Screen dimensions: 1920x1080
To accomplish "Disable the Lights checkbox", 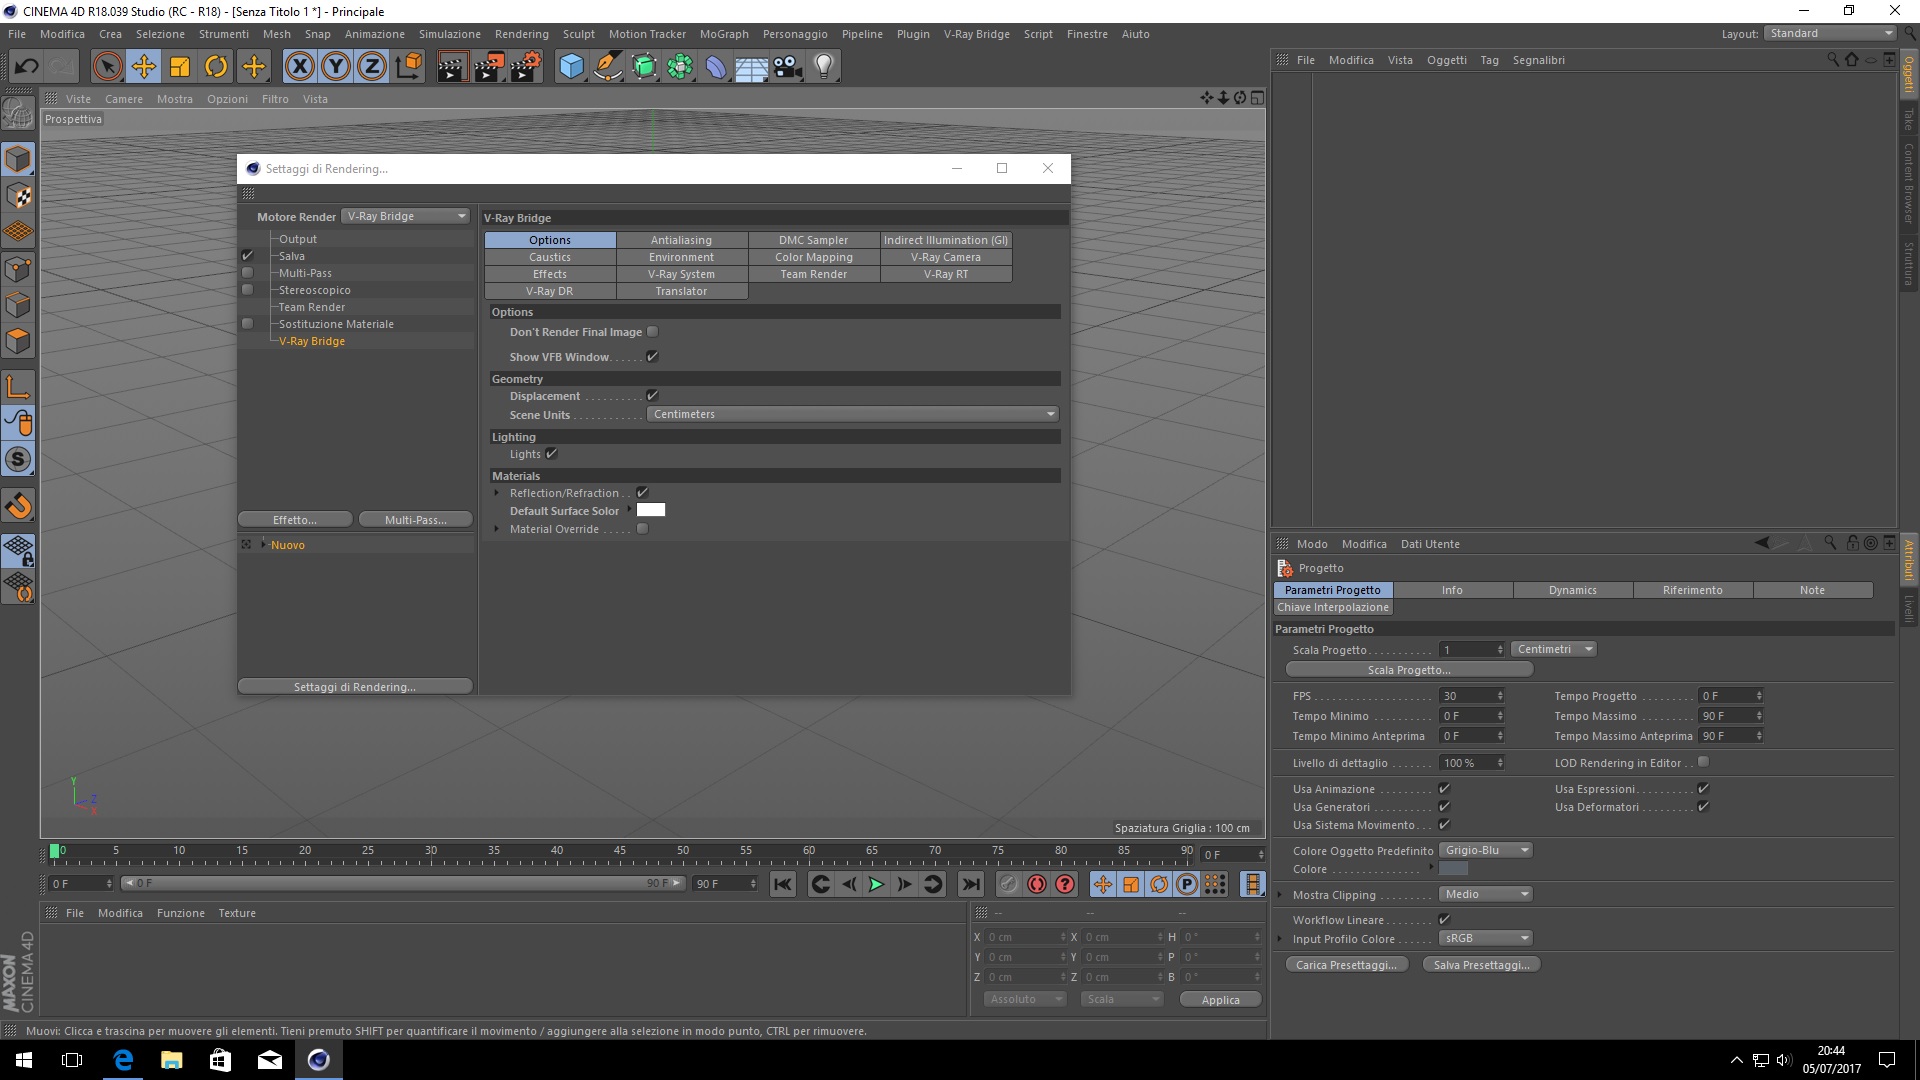I will (551, 454).
